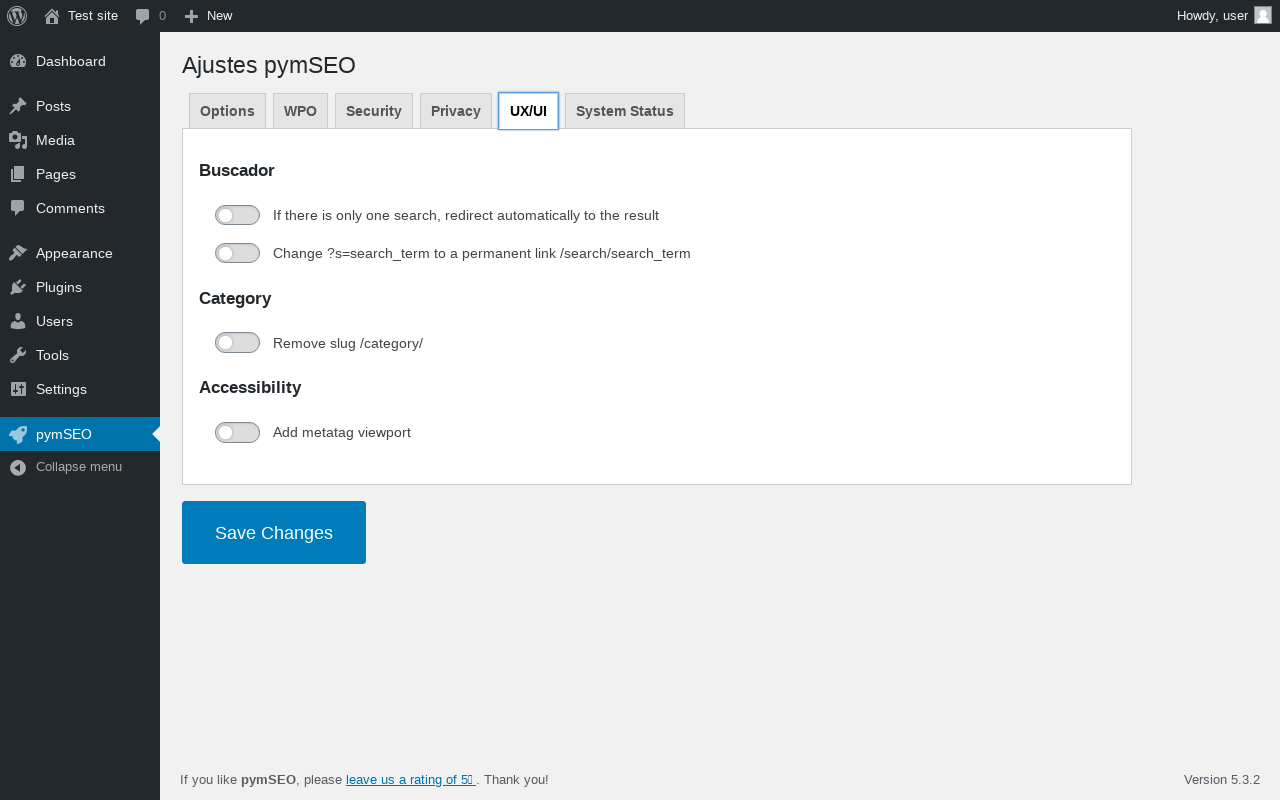The height and width of the screenshot is (800, 1280).
Task: Click the Dashboard gauge icon
Action: [x=18, y=61]
